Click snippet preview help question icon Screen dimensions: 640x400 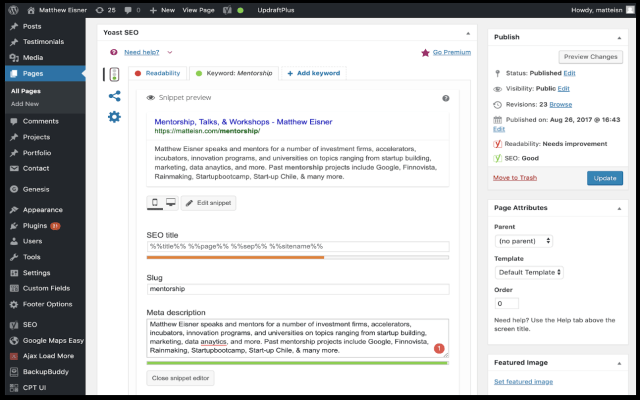446,98
